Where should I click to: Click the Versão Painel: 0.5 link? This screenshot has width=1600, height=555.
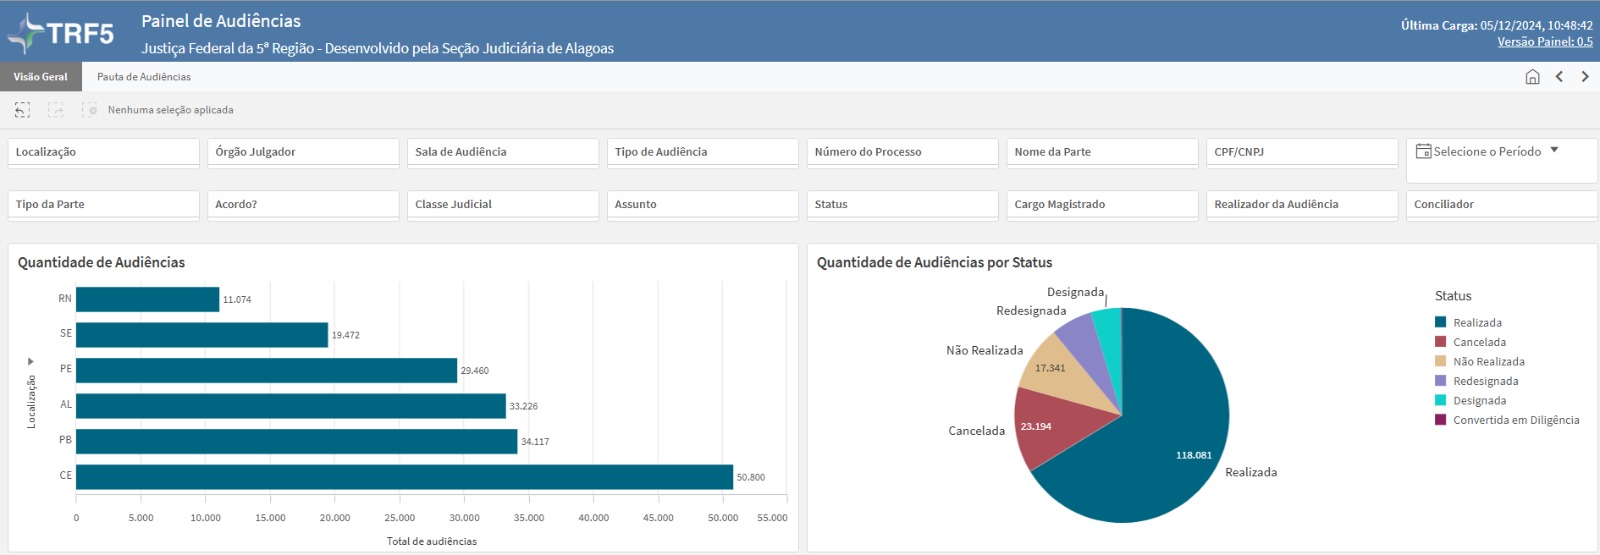pos(1544,42)
